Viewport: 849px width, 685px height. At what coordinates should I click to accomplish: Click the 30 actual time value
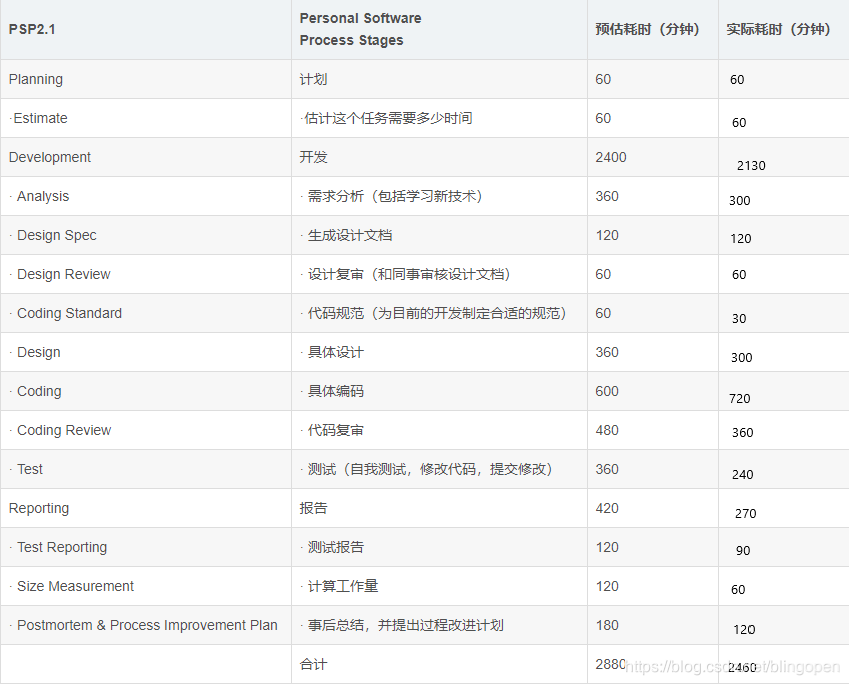pyautogui.click(x=739, y=318)
